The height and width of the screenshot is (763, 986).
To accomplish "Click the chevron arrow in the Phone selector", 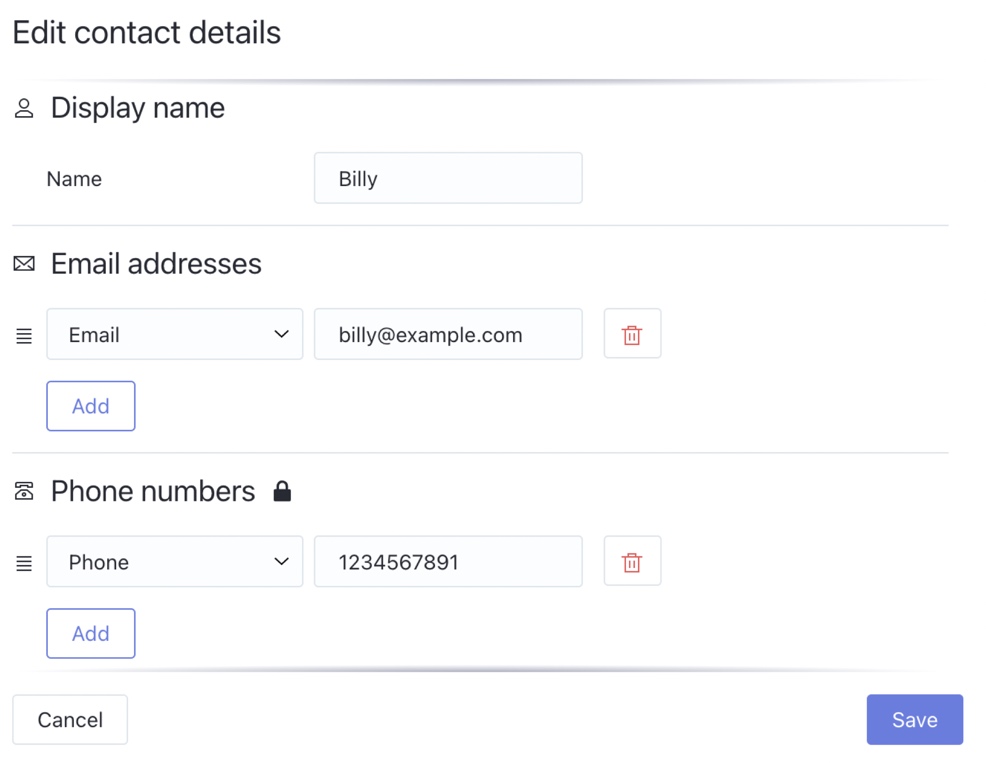I will [281, 561].
